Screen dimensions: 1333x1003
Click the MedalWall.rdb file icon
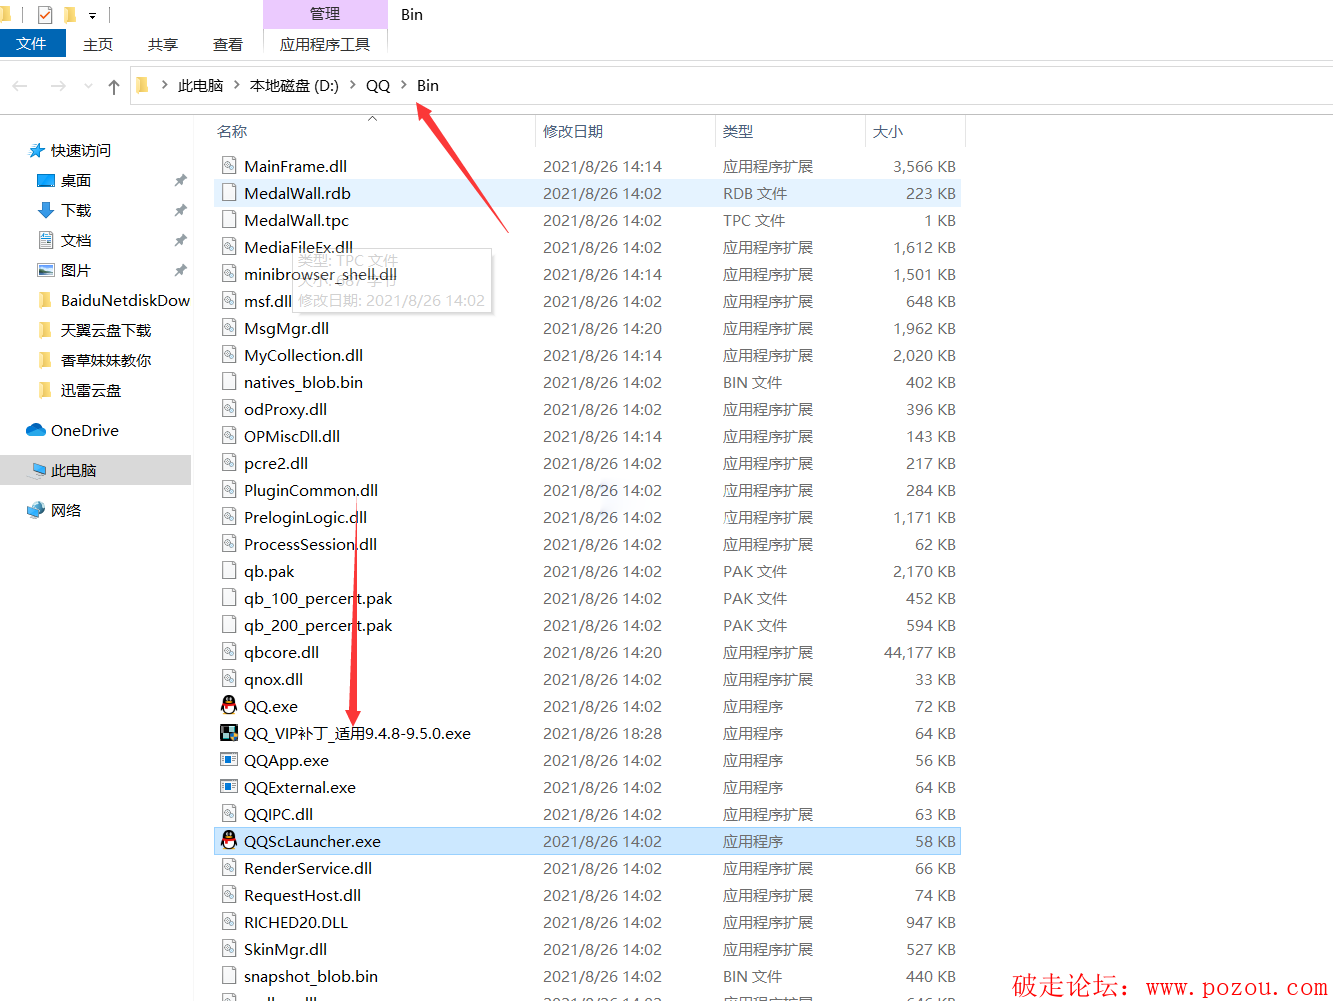coord(229,193)
